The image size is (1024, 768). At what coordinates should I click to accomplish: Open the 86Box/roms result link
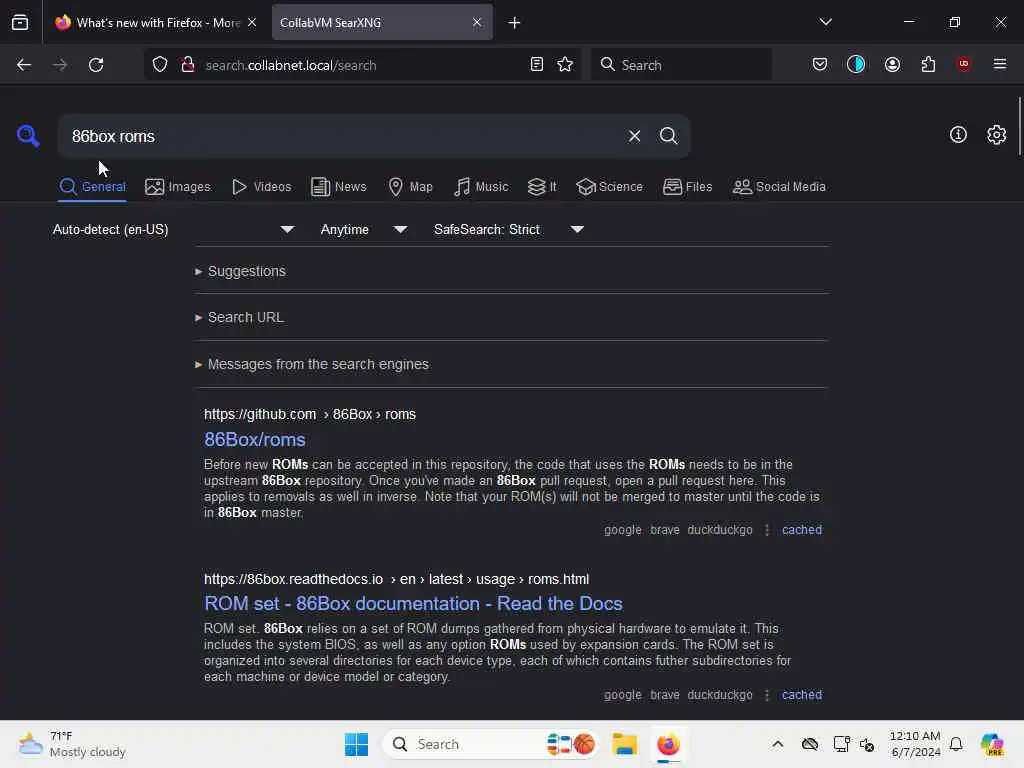(x=255, y=440)
